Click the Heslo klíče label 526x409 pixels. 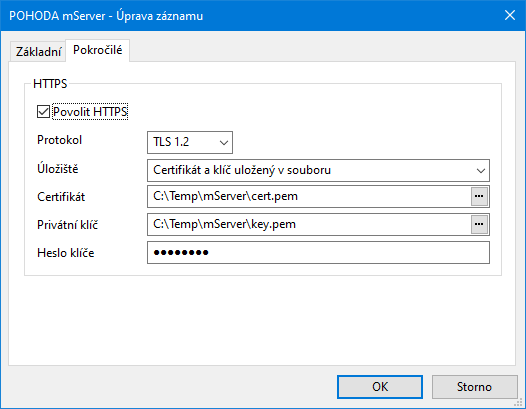tap(66, 253)
